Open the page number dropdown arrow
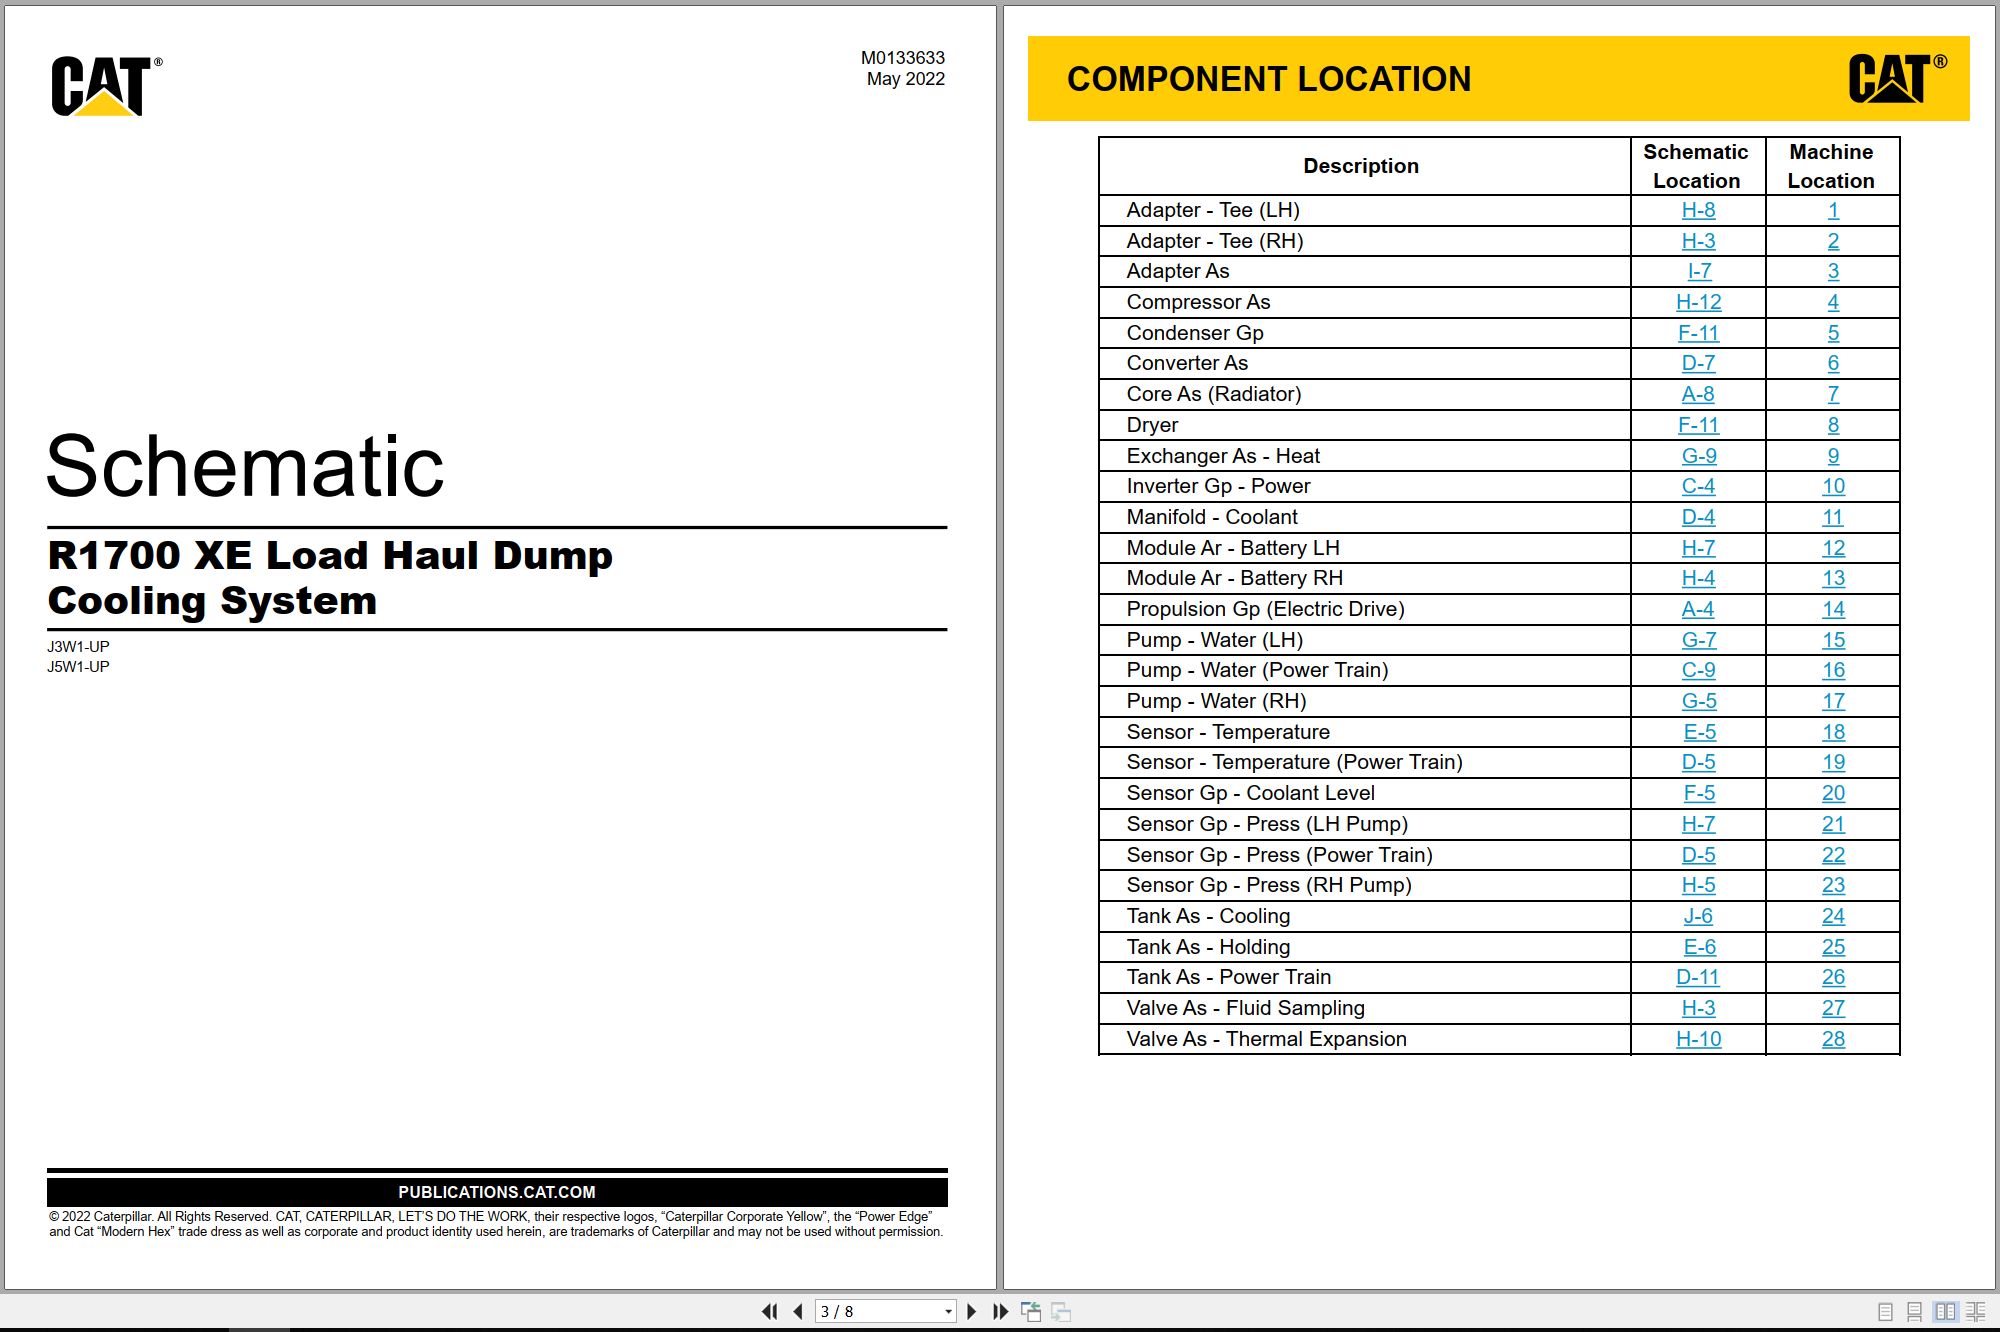This screenshot has width=2000, height=1332. (x=948, y=1311)
